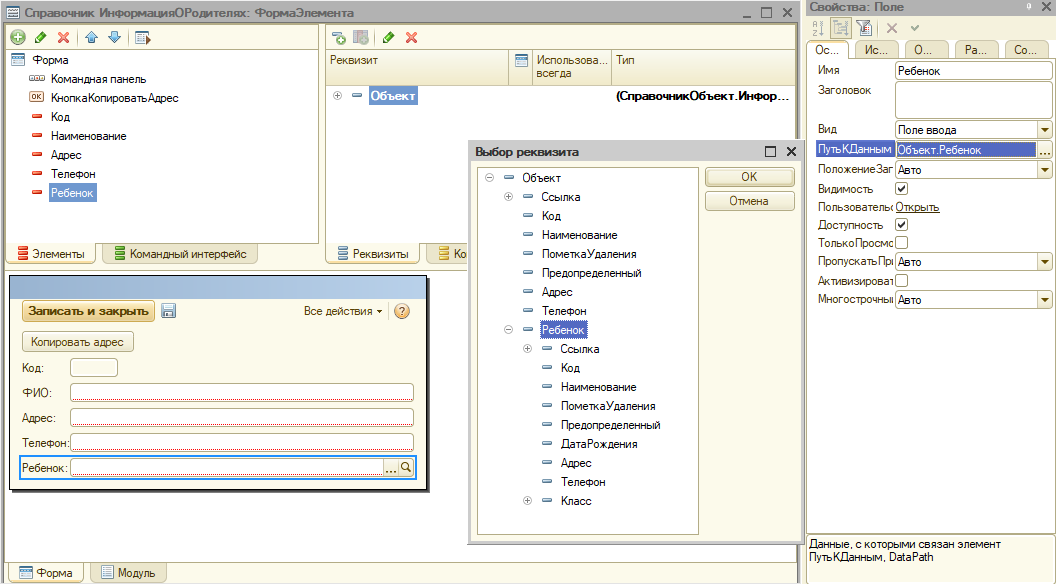1056x584 pixels.
Task: Expand the Класс node in the dialog tree
Action: click(527, 500)
